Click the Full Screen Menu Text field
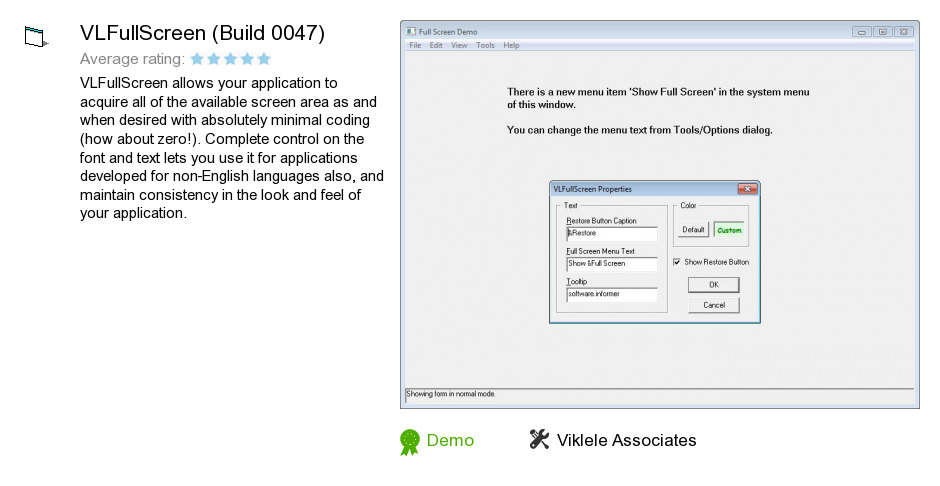The image size is (940, 486). (x=611, y=264)
